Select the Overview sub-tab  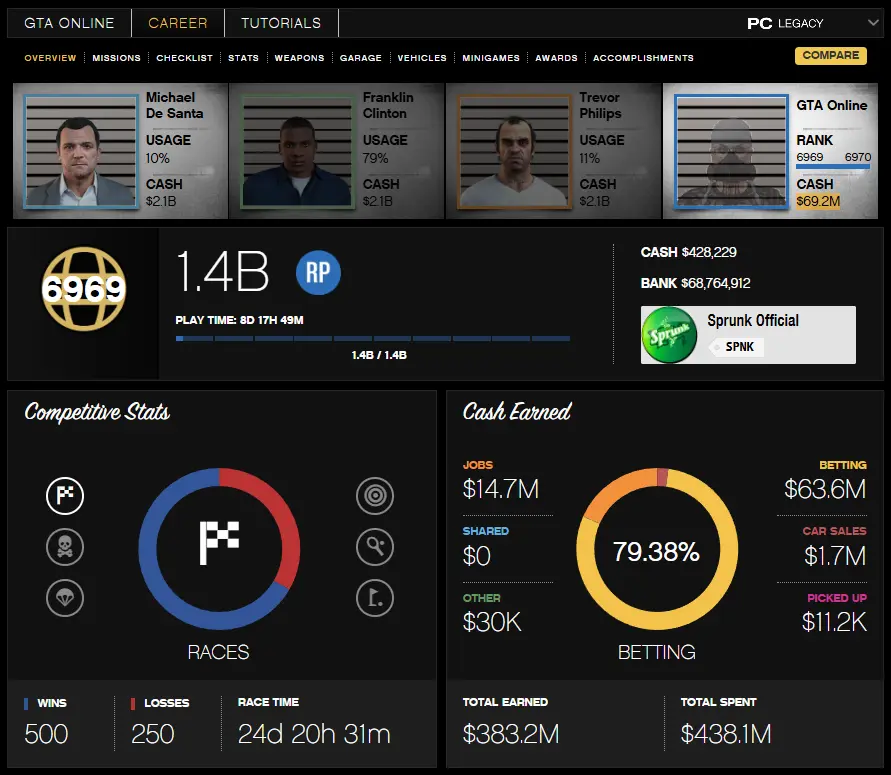(50, 58)
